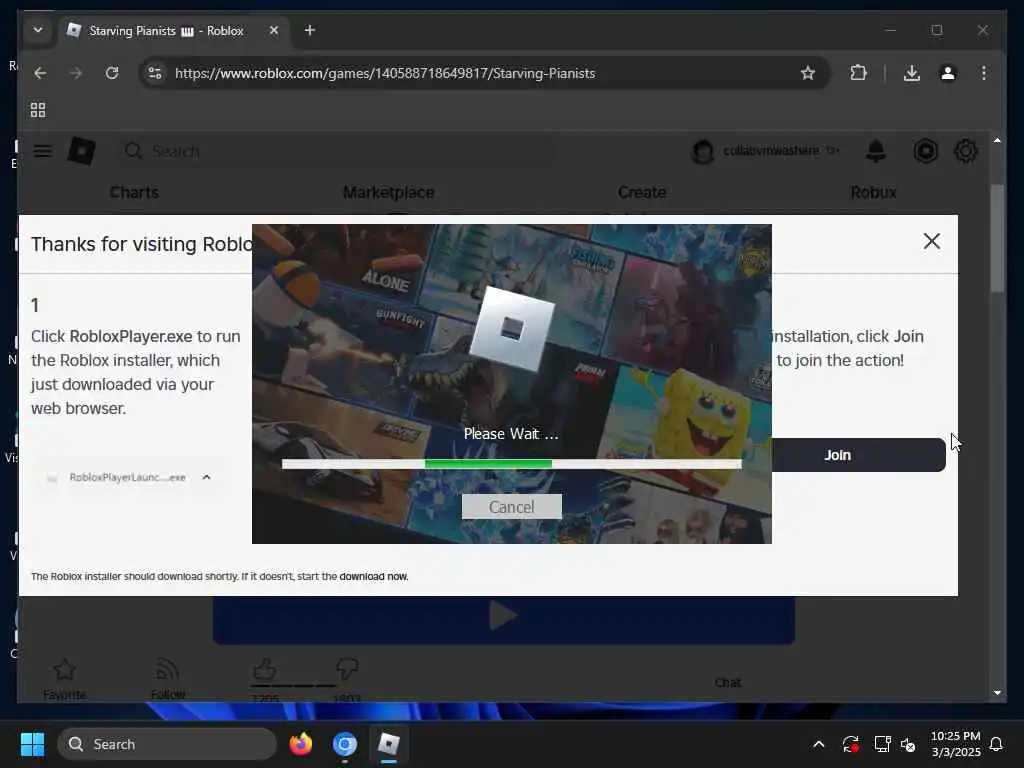The height and width of the screenshot is (768, 1024).
Task: Go to Marketplace tab
Action: pyautogui.click(x=389, y=192)
